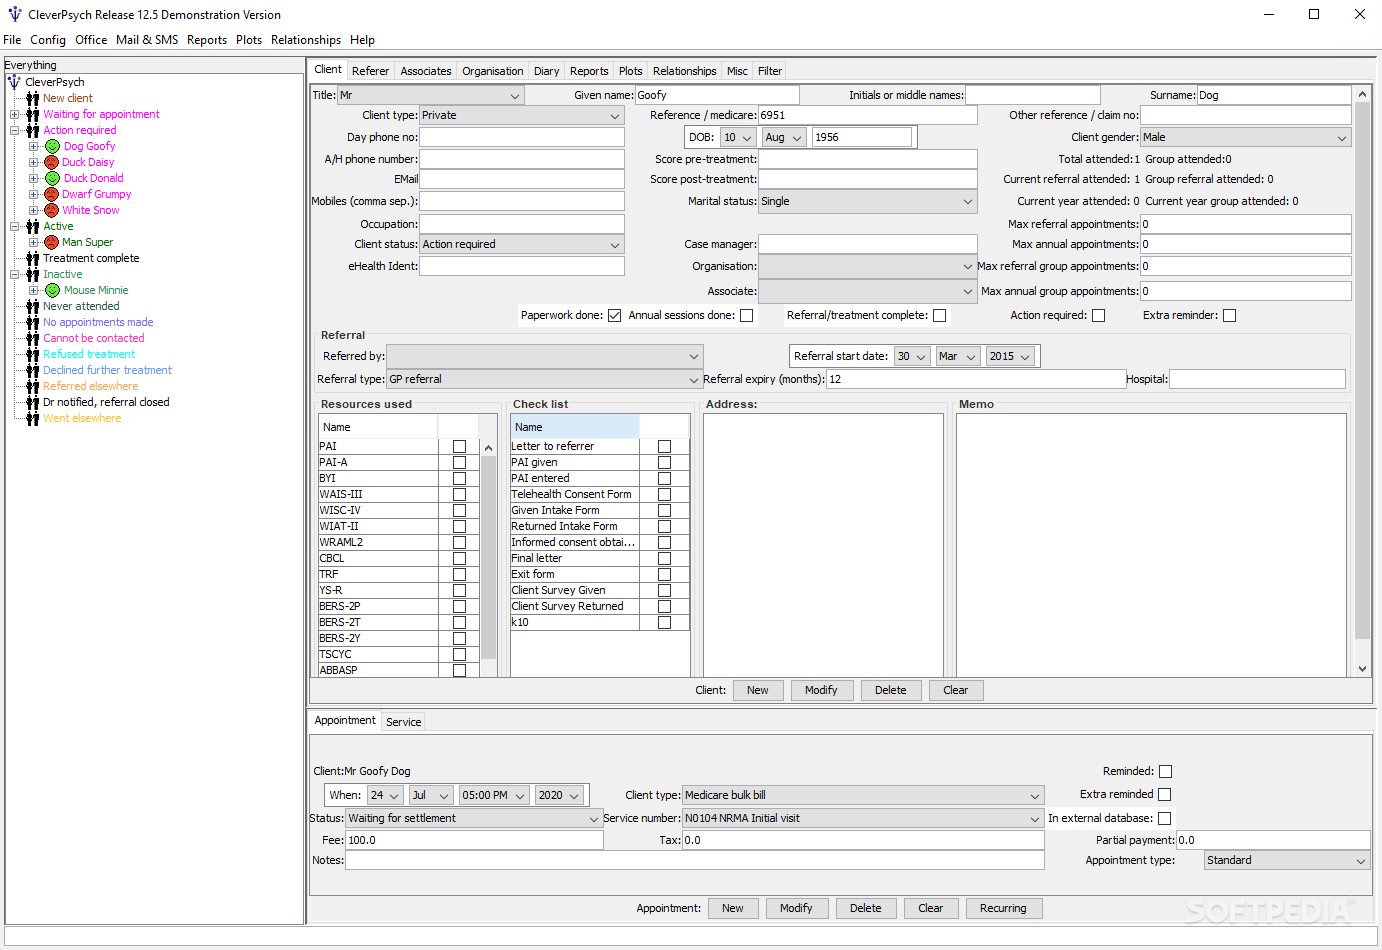Open the Mail & SMS menu
The width and height of the screenshot is (1382, 950).
(147, 40)
